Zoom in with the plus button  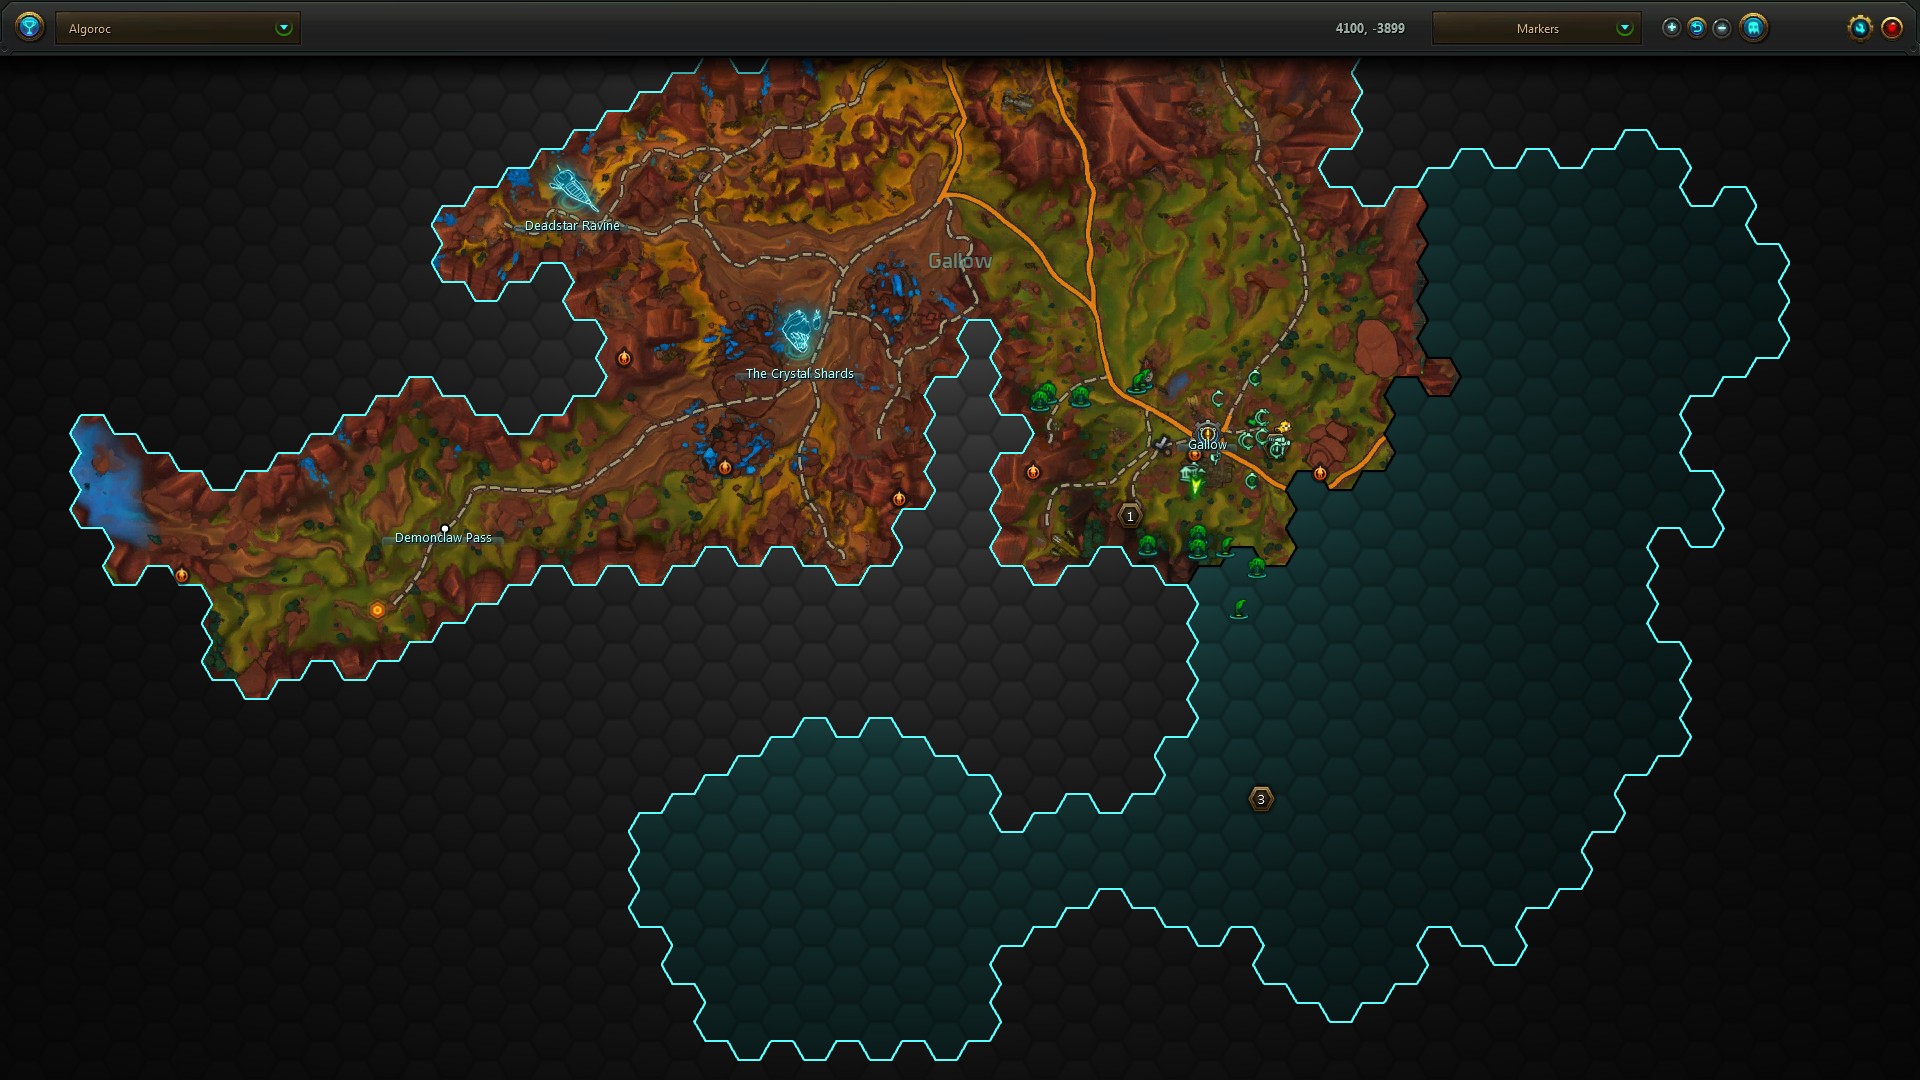click(1671, 28)
